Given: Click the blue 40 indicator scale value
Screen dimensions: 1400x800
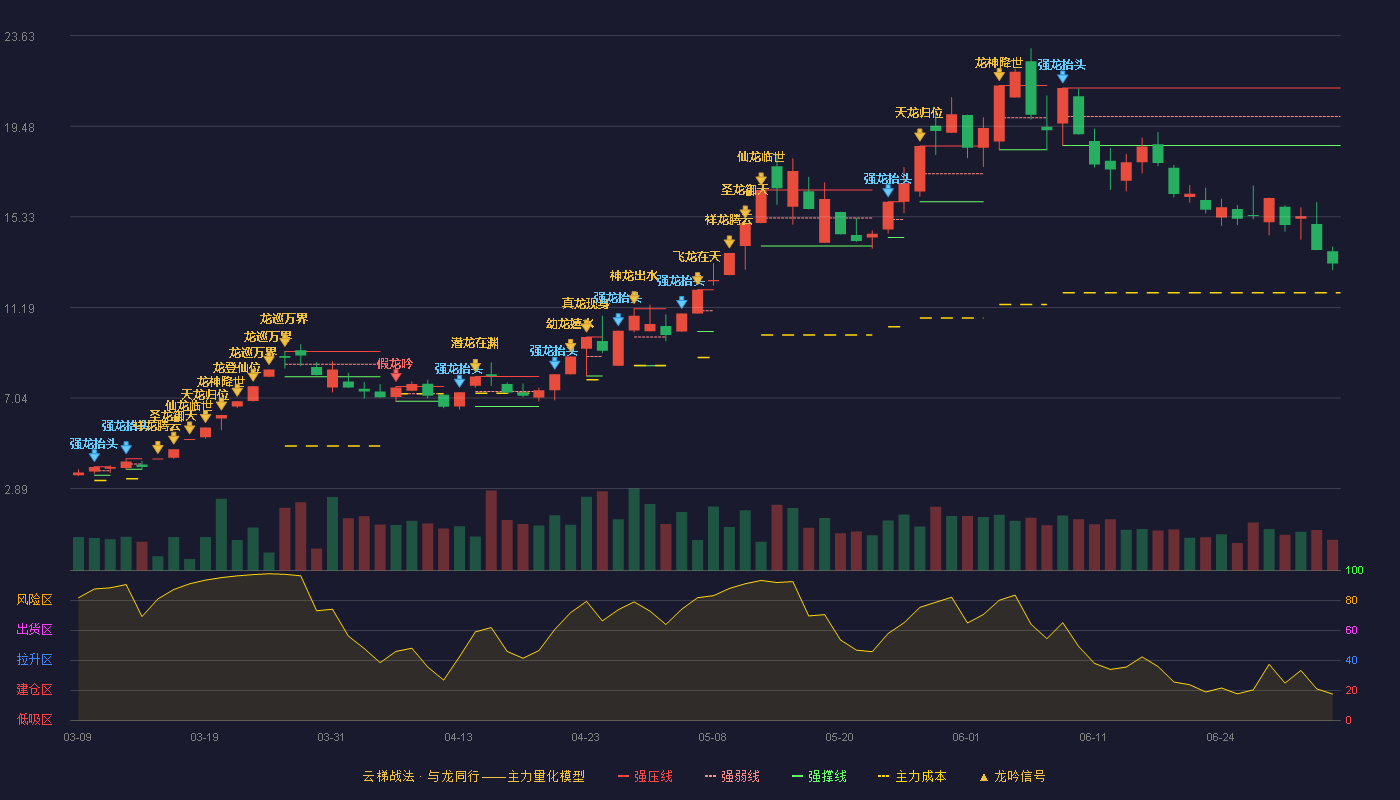Looking at the screenshot, I should (x=1351, y=660).
